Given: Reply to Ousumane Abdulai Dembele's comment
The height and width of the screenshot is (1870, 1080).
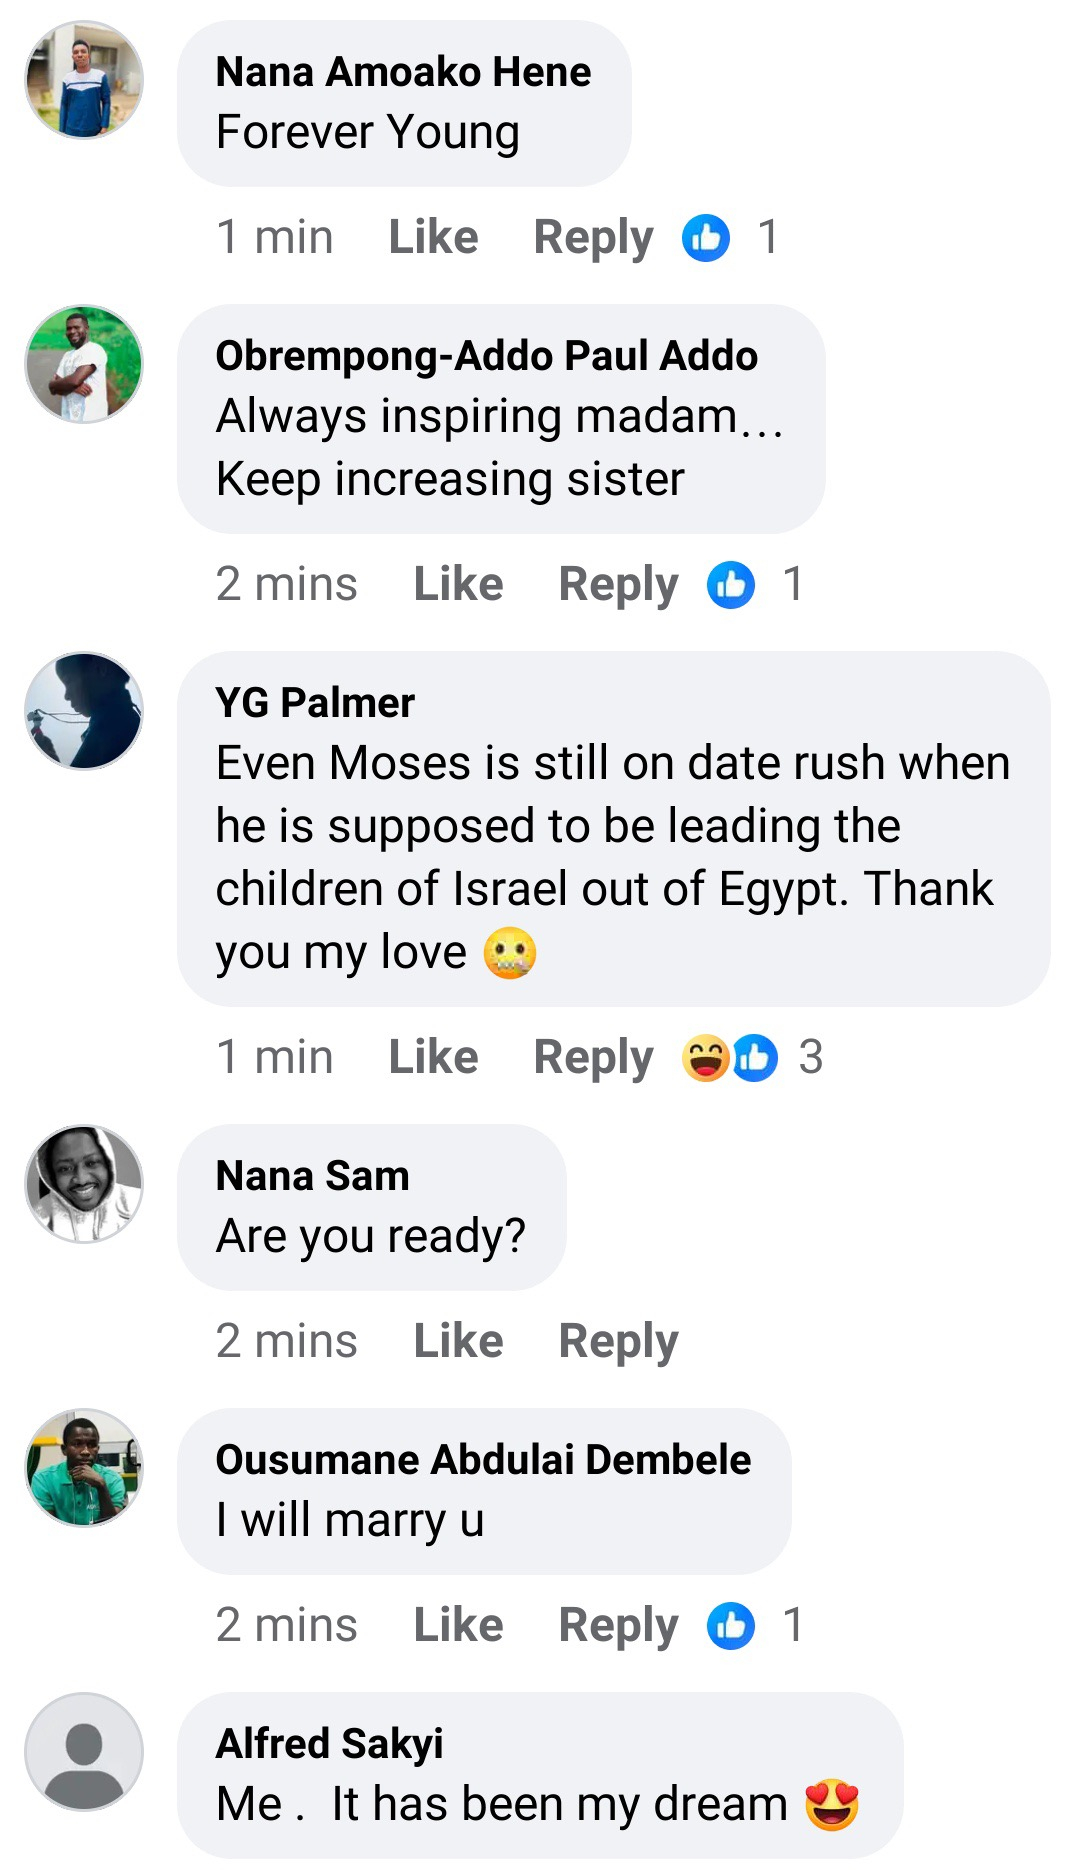Looking at the screenshot, I should [618, 1626].
